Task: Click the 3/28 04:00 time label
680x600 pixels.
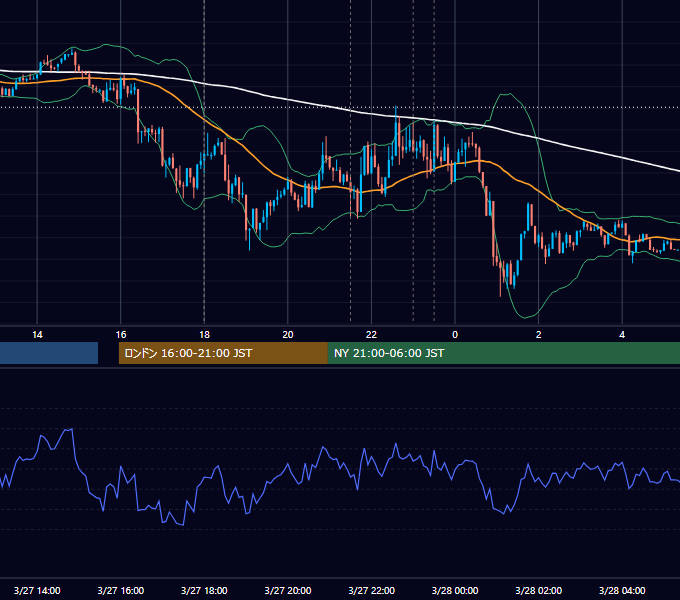Action: [622, 590]
